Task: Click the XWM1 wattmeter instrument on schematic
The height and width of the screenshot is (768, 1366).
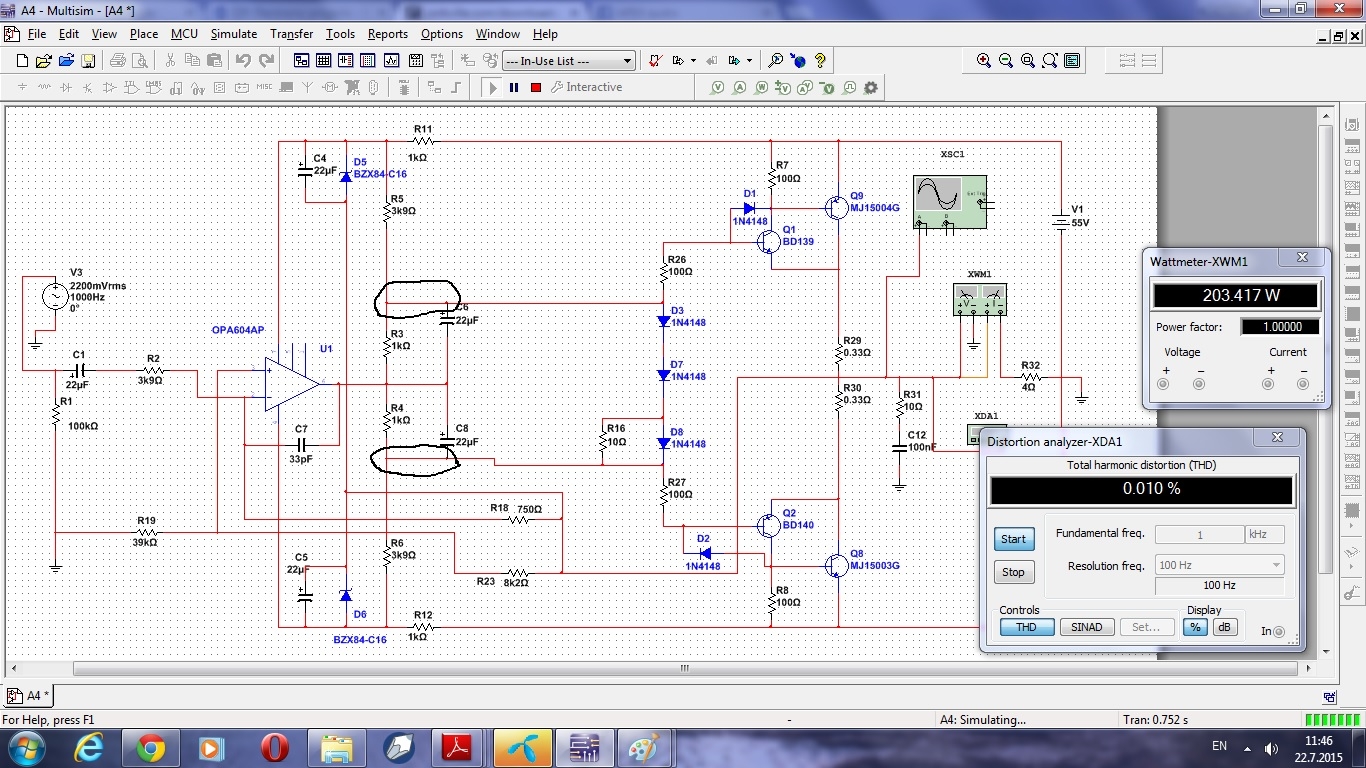Action: pyautogui.click(x=980, y=300)
